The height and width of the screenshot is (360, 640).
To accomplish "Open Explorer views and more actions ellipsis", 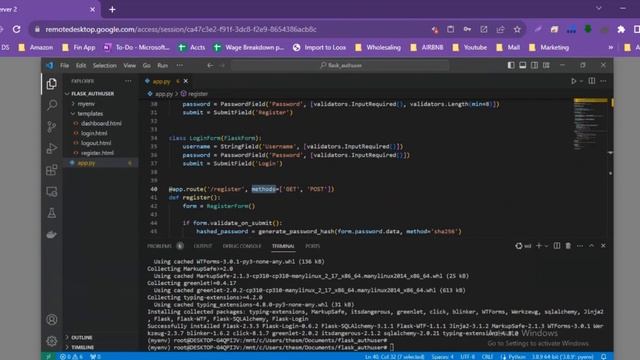I will click(128, 81).
